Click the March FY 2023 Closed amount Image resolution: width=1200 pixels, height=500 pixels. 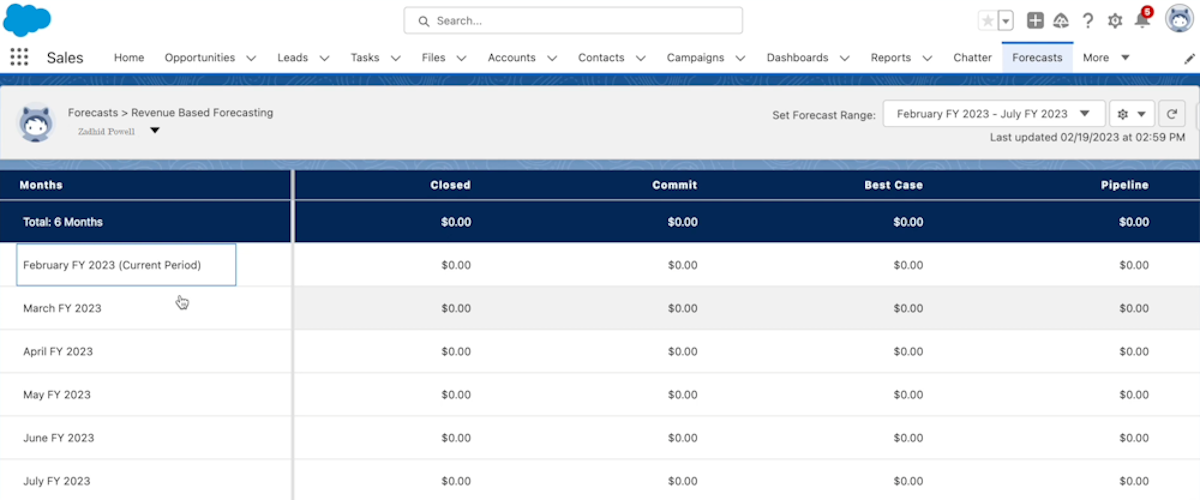(x=456, y=308)
